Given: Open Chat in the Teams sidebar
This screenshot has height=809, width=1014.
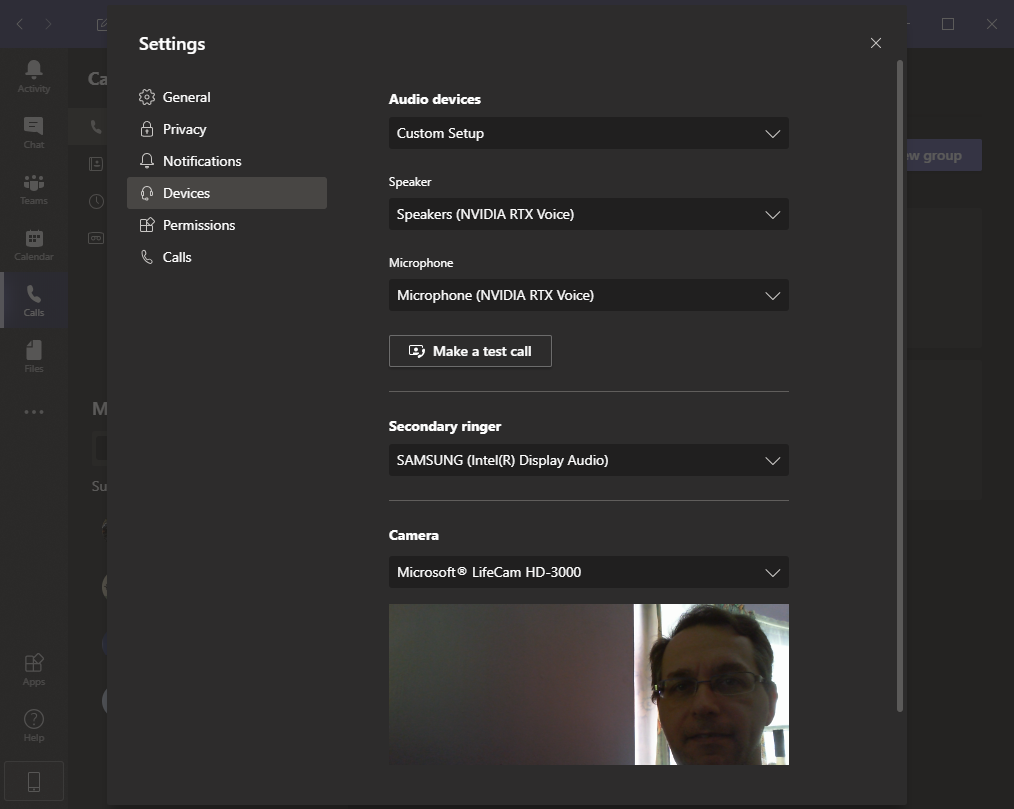Looking at the screenshot, I should pyautogui.click(x=34, y=133).
